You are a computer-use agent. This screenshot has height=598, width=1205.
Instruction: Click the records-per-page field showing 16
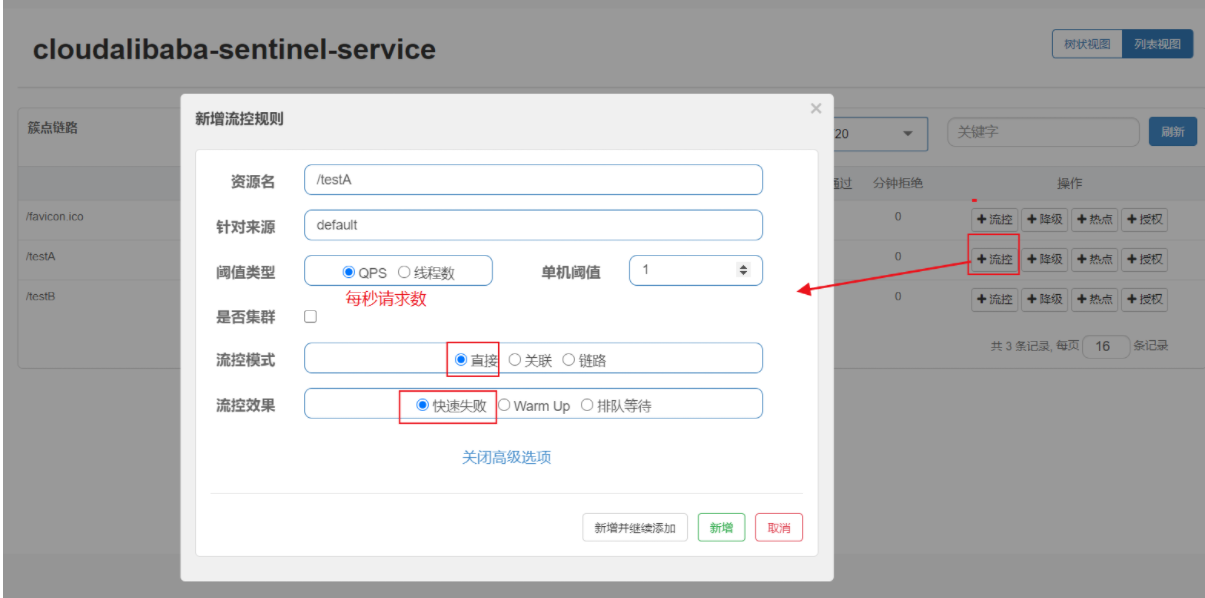click(x=1106, y=346)
